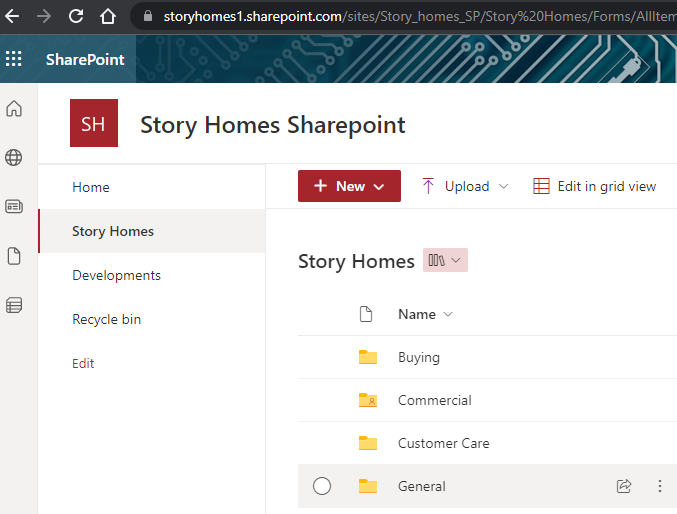Select Story Homes in site navigation
Viewport: 677px width, 514px height.
(x=152, y=231)
